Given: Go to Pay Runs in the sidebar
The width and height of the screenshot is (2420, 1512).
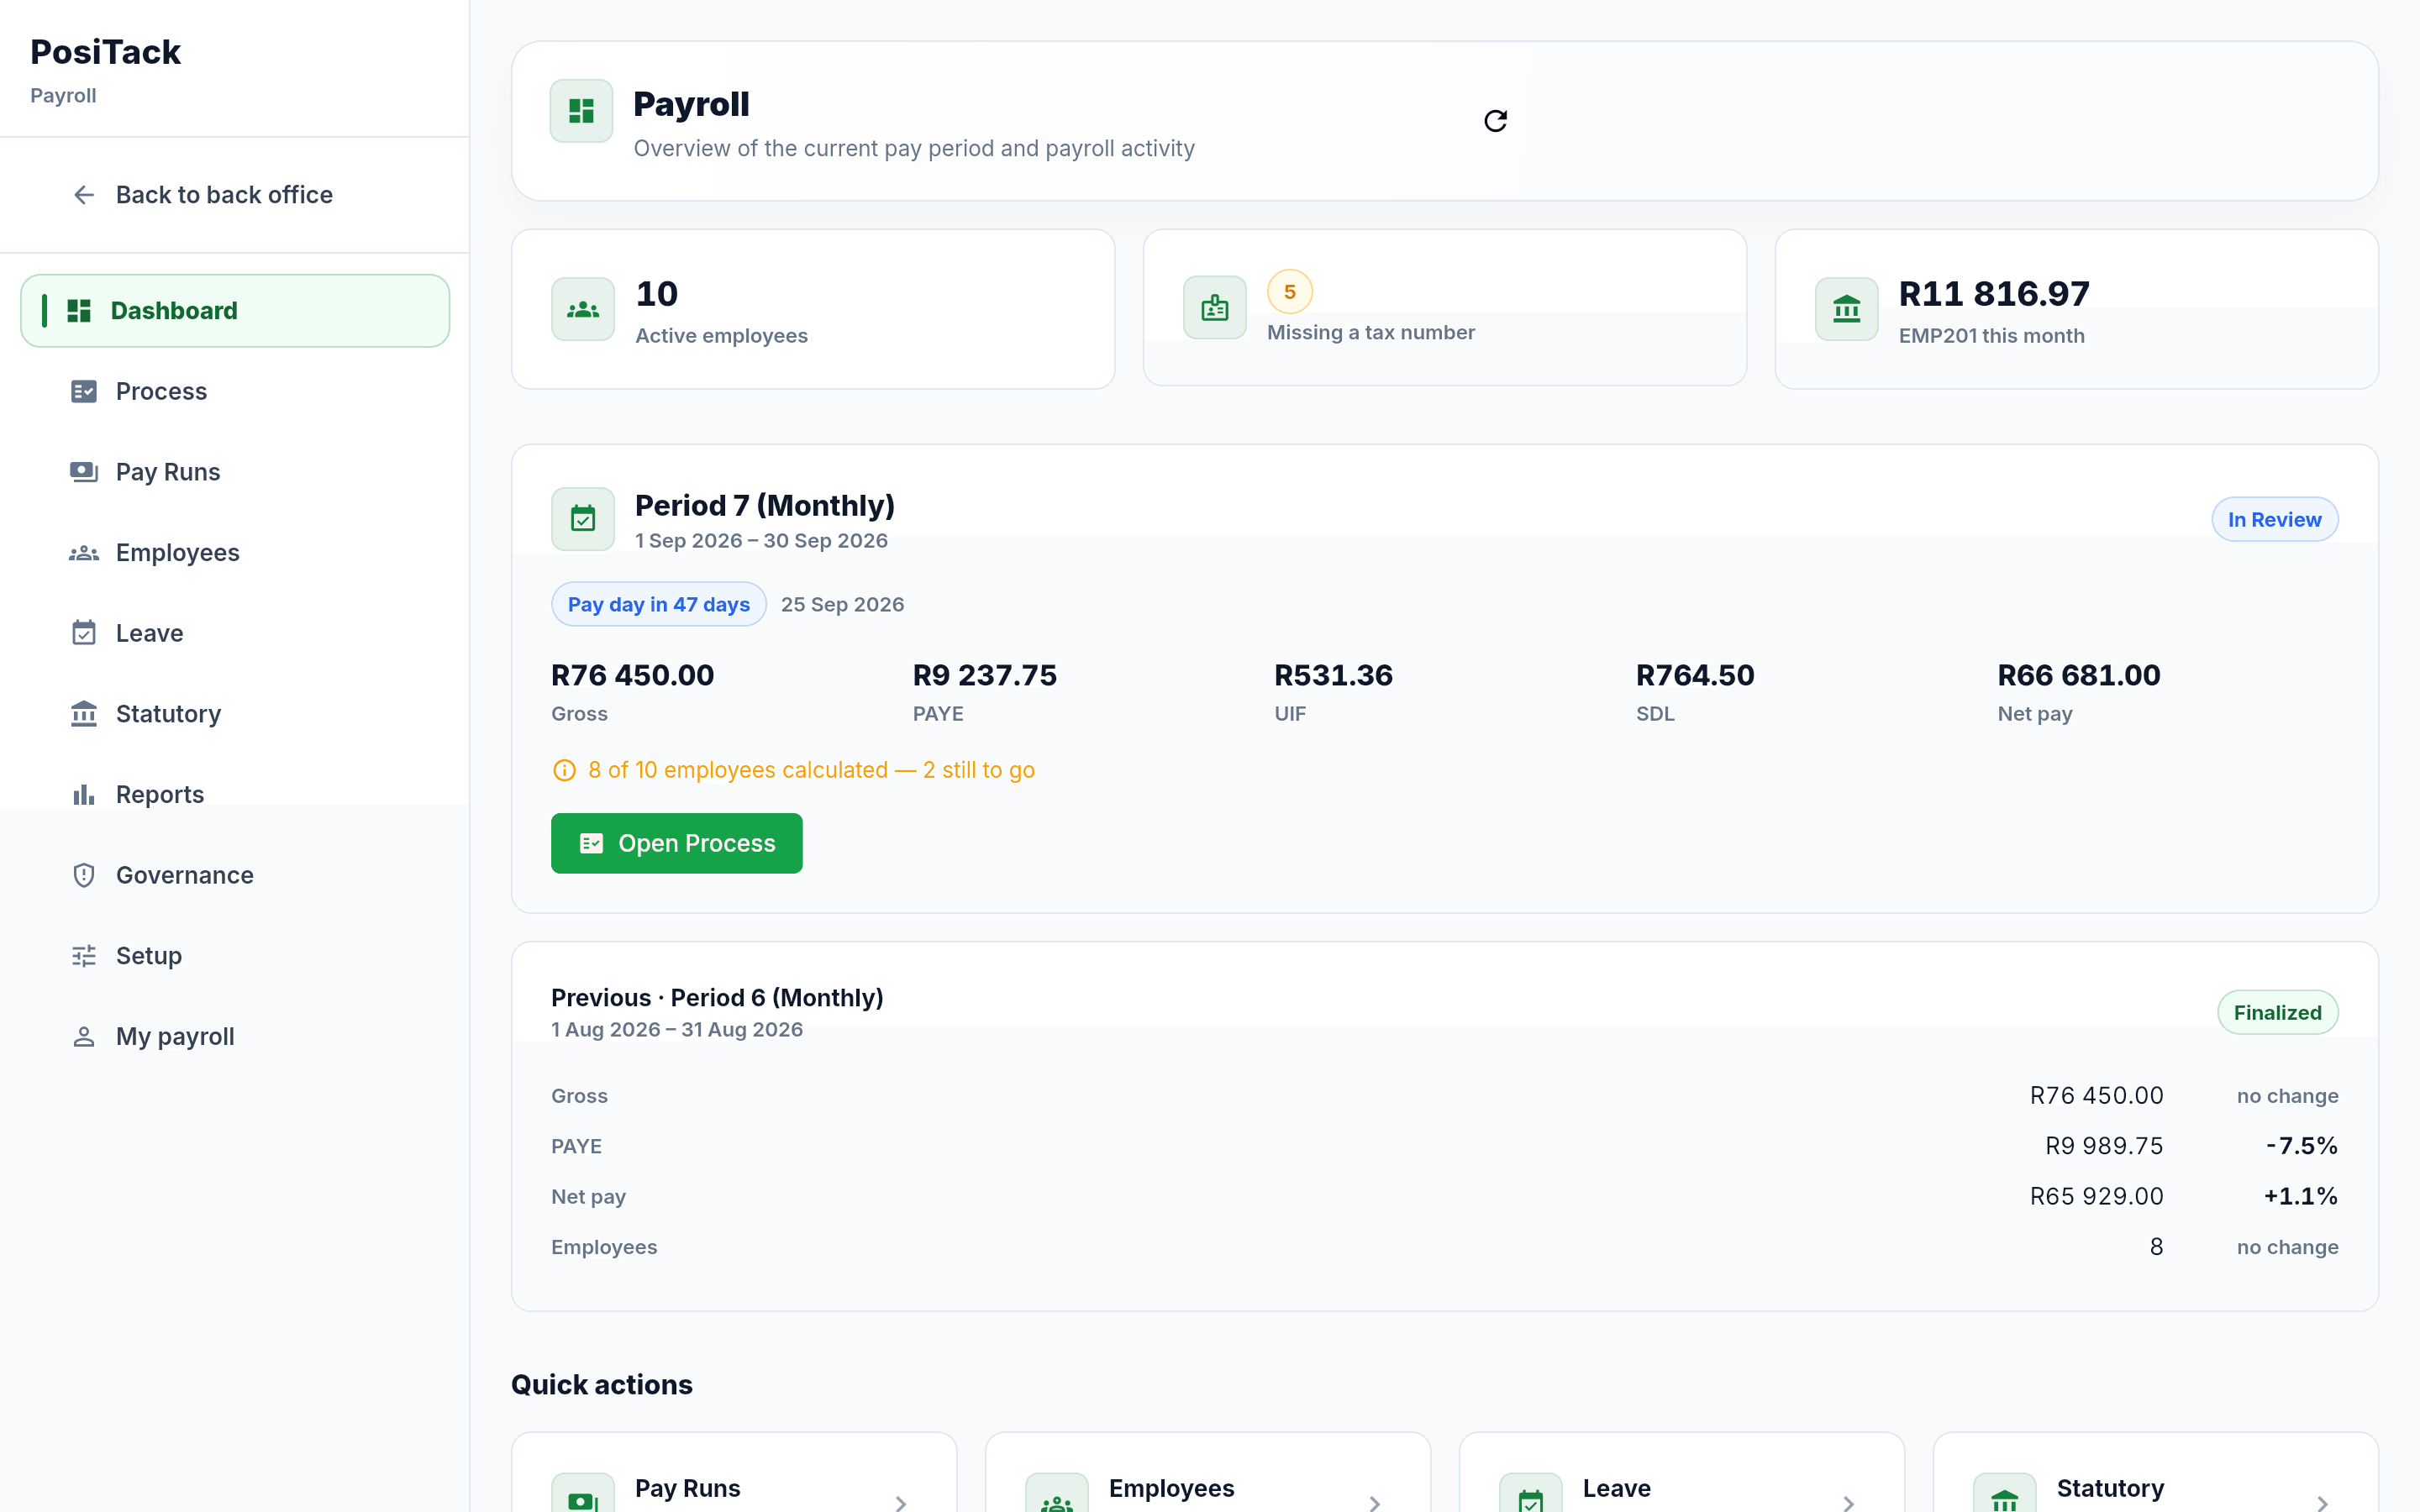Looking at the screenshot, I should pos(235,472).
